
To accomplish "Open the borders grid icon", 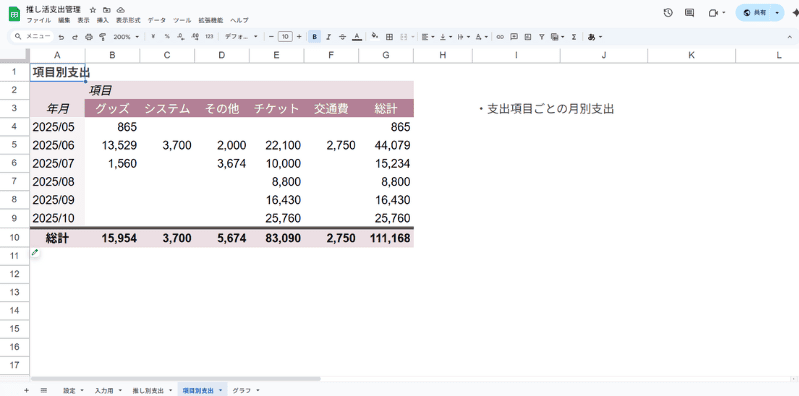I will pos(389,37).
